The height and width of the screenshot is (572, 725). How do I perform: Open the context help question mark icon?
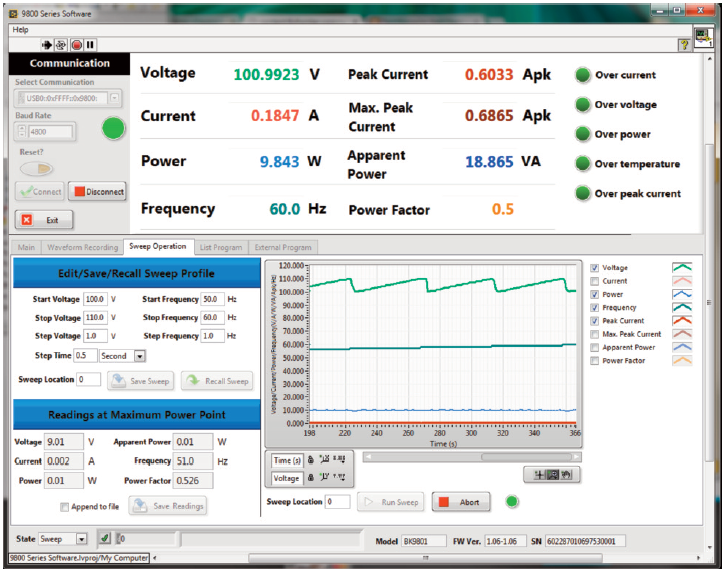click(684, 45)
